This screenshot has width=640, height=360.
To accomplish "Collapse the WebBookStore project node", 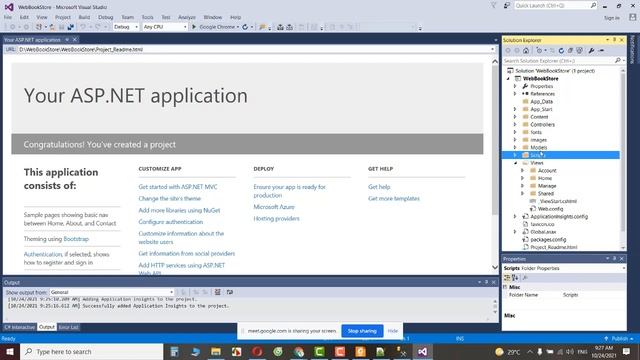I will pos(508,78).
